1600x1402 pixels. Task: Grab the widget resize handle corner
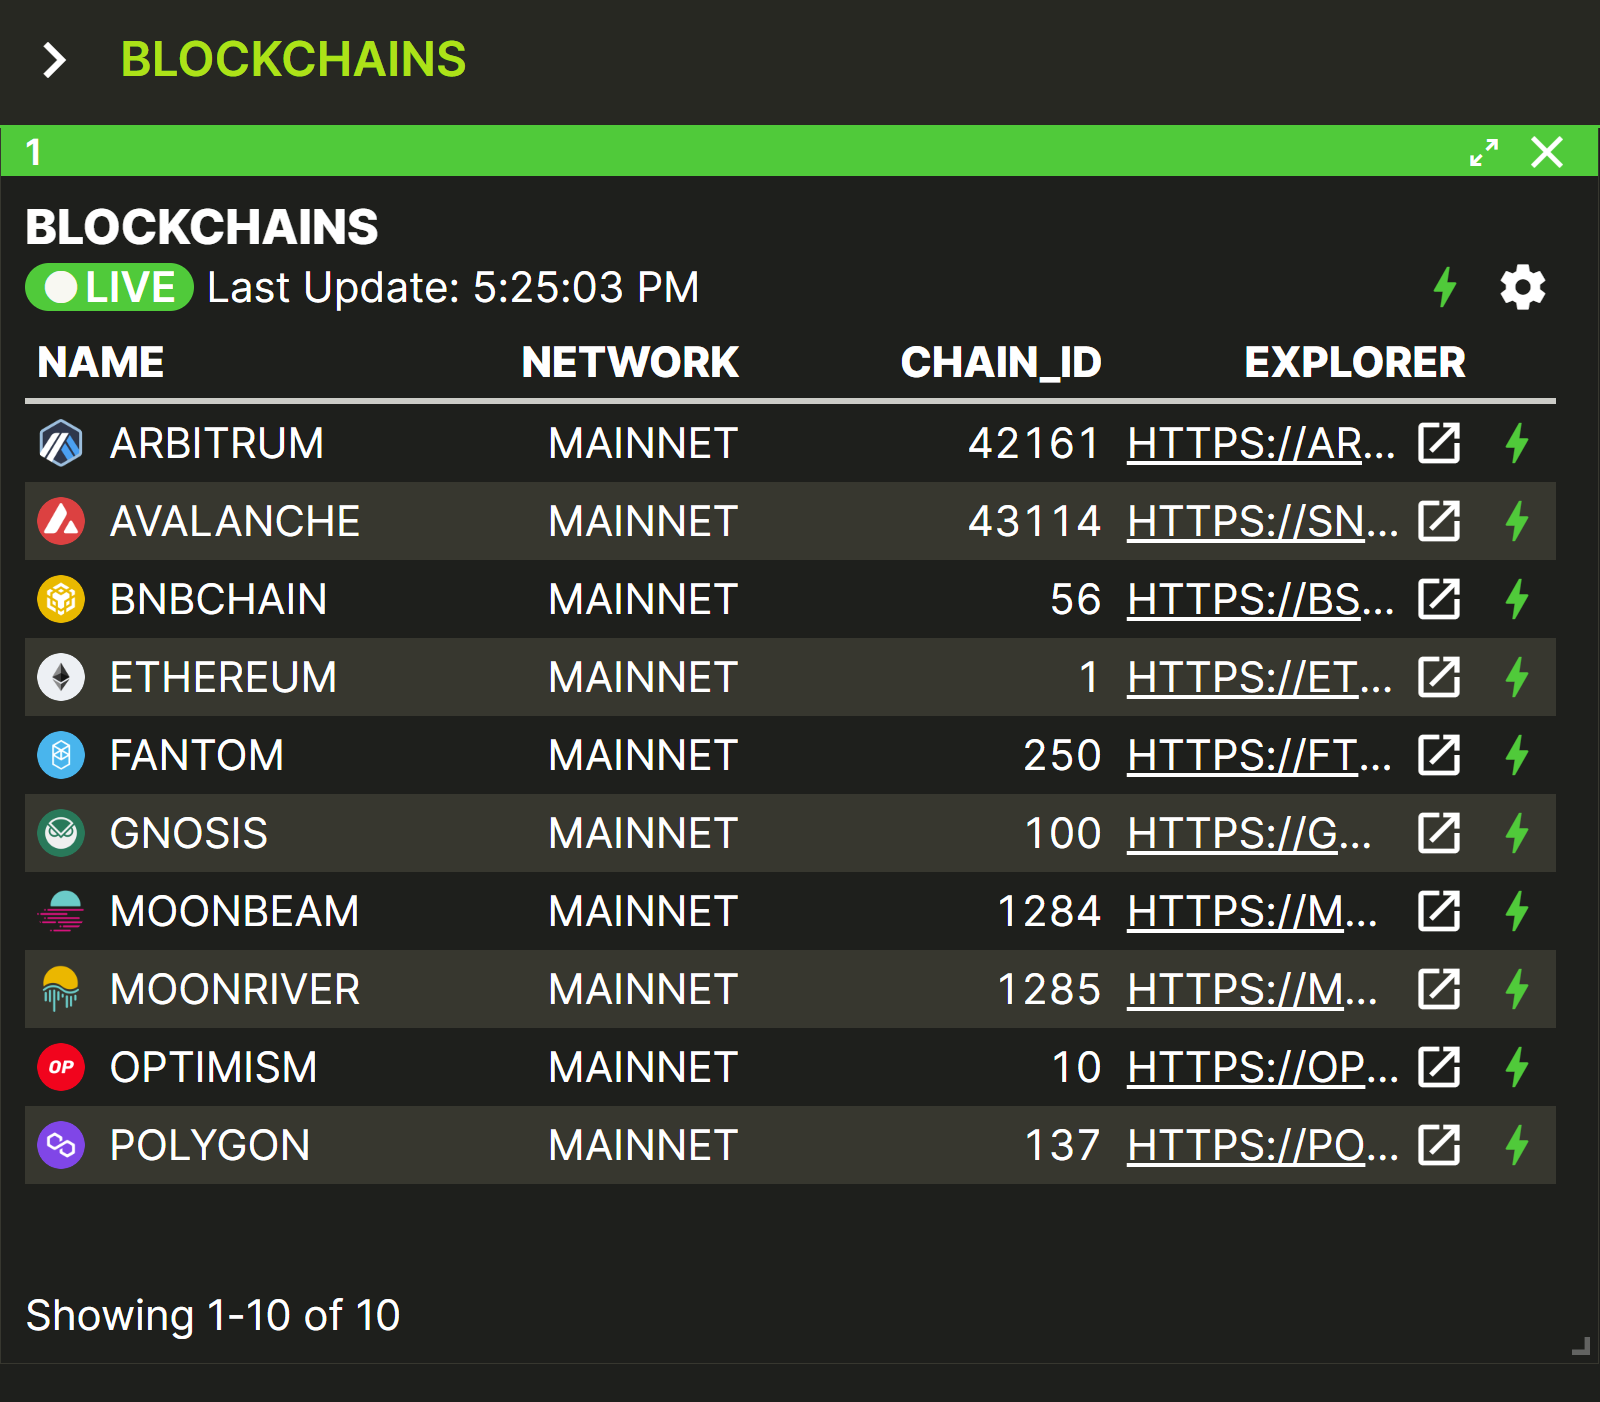point(1581,1346)
